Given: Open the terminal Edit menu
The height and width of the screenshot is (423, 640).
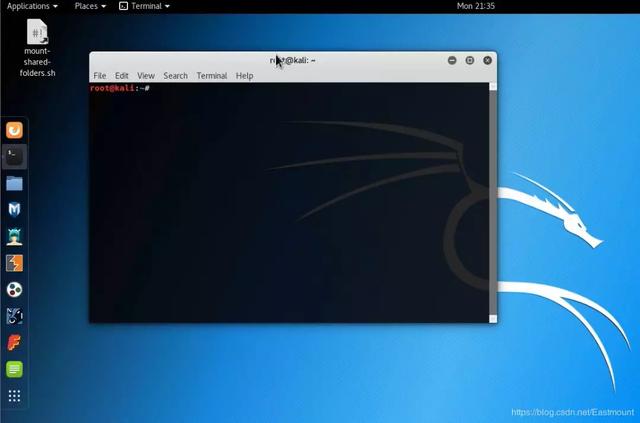Looking at the screenshot, I should pos(122,76).
